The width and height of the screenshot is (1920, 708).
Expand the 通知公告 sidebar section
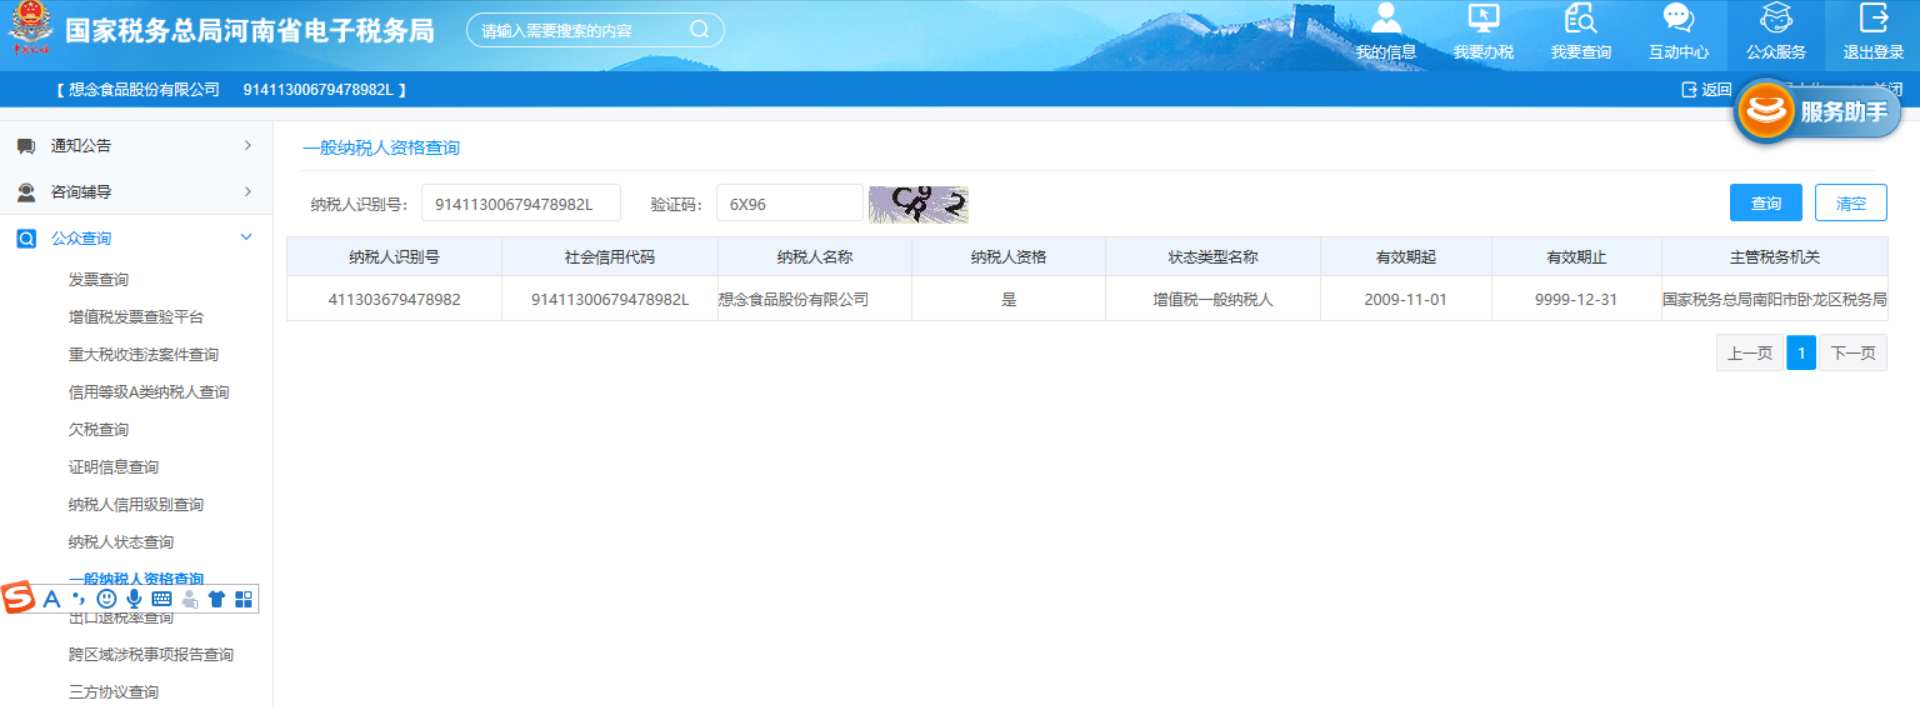[135, 146]
